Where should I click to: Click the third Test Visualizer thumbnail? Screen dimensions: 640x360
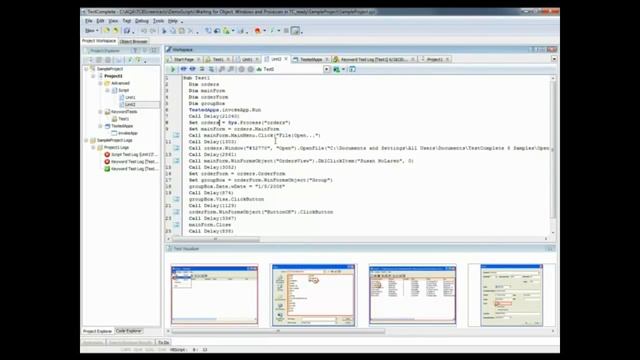click(x=412, y=295)
